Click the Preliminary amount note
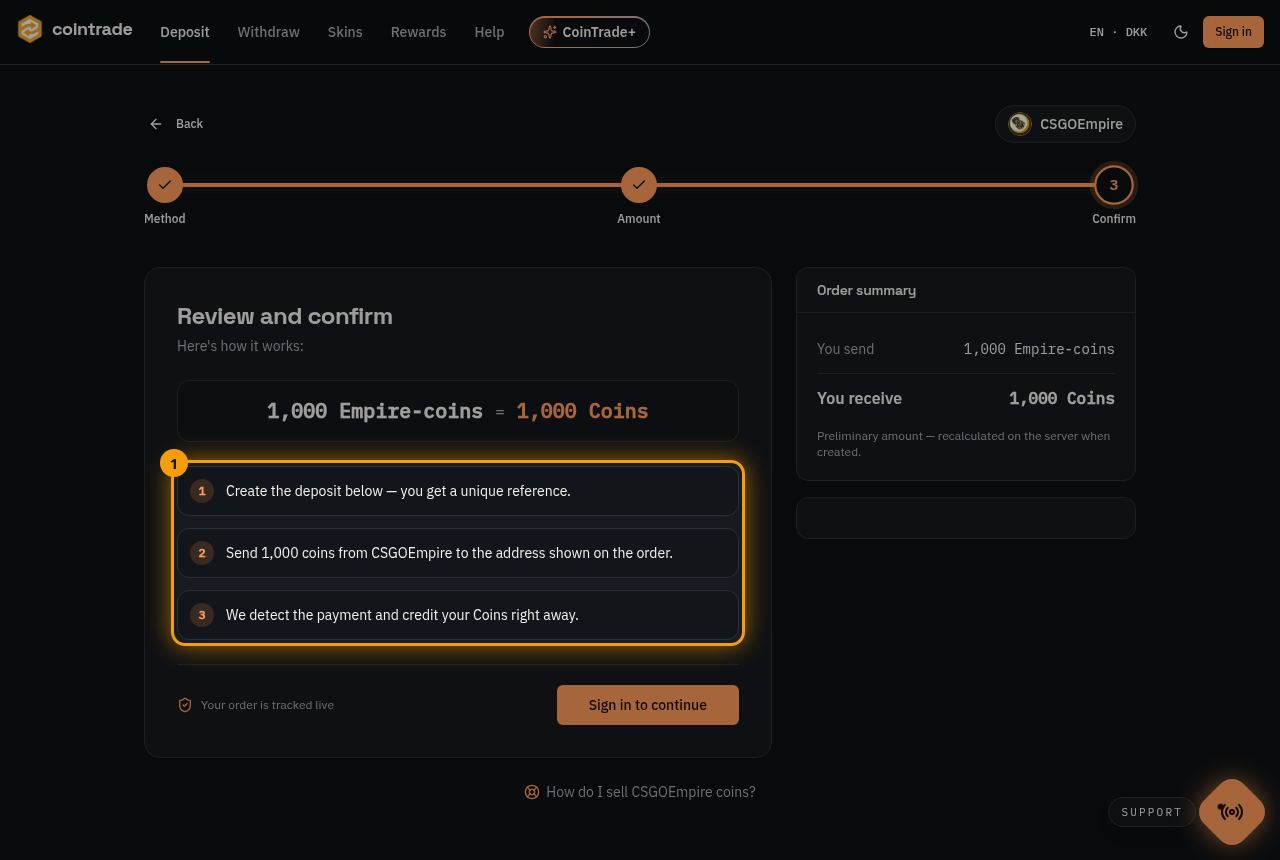 coord(963,444)
